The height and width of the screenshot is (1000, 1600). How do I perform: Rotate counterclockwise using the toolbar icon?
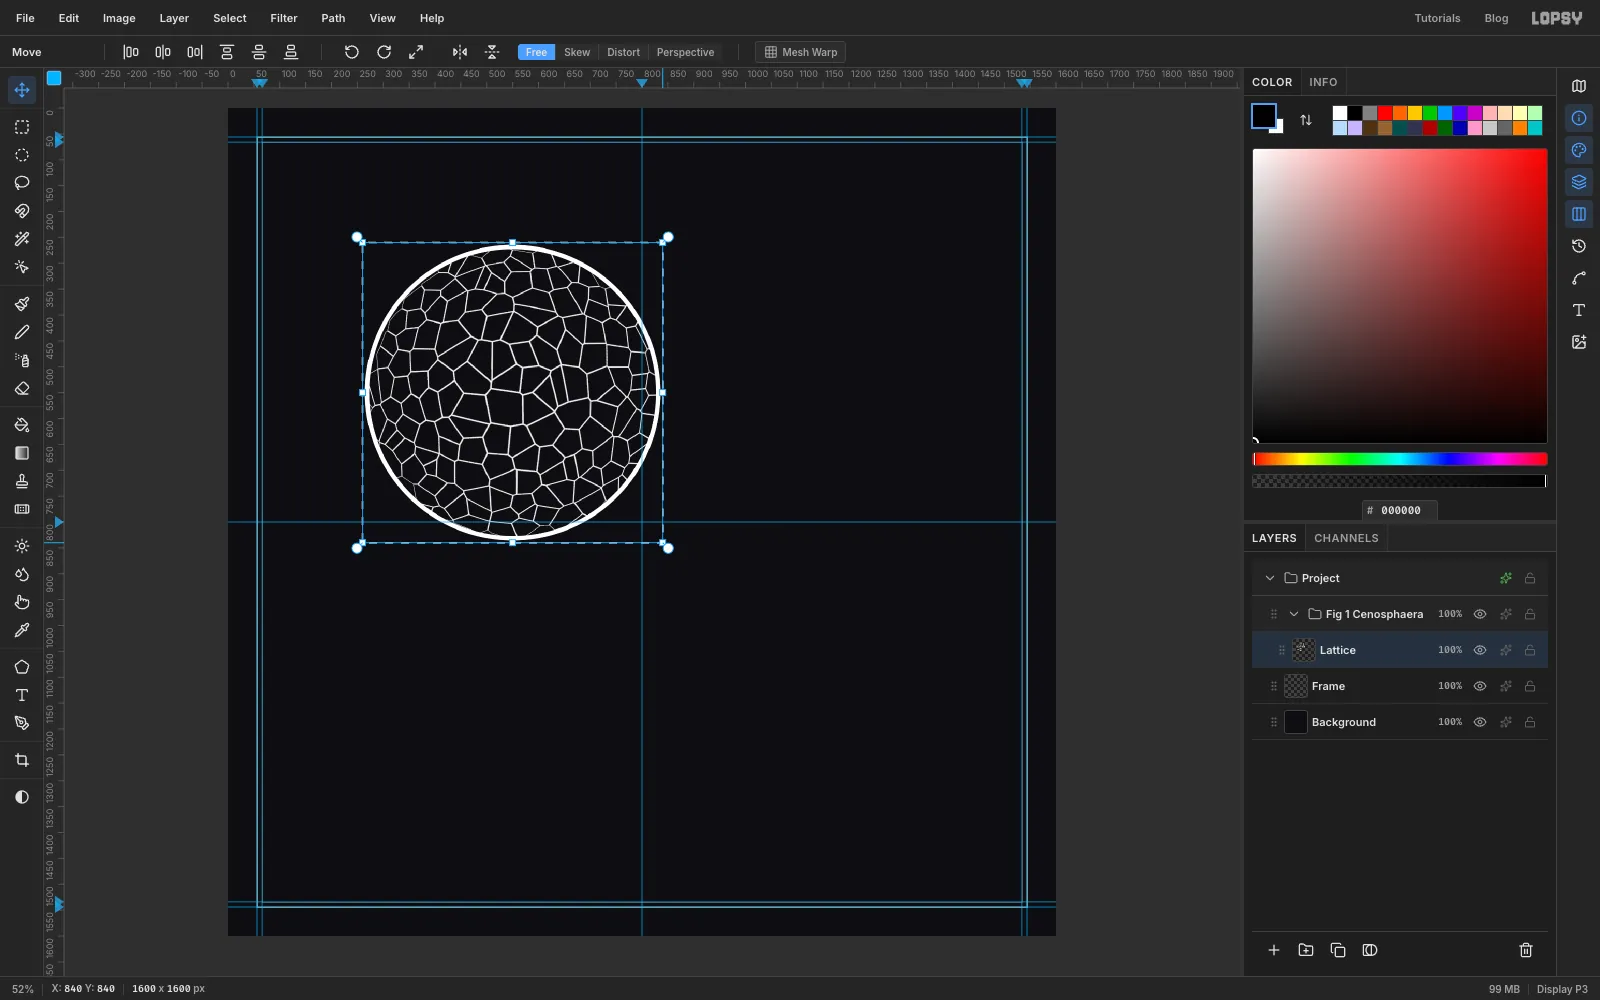coord(352,52)
